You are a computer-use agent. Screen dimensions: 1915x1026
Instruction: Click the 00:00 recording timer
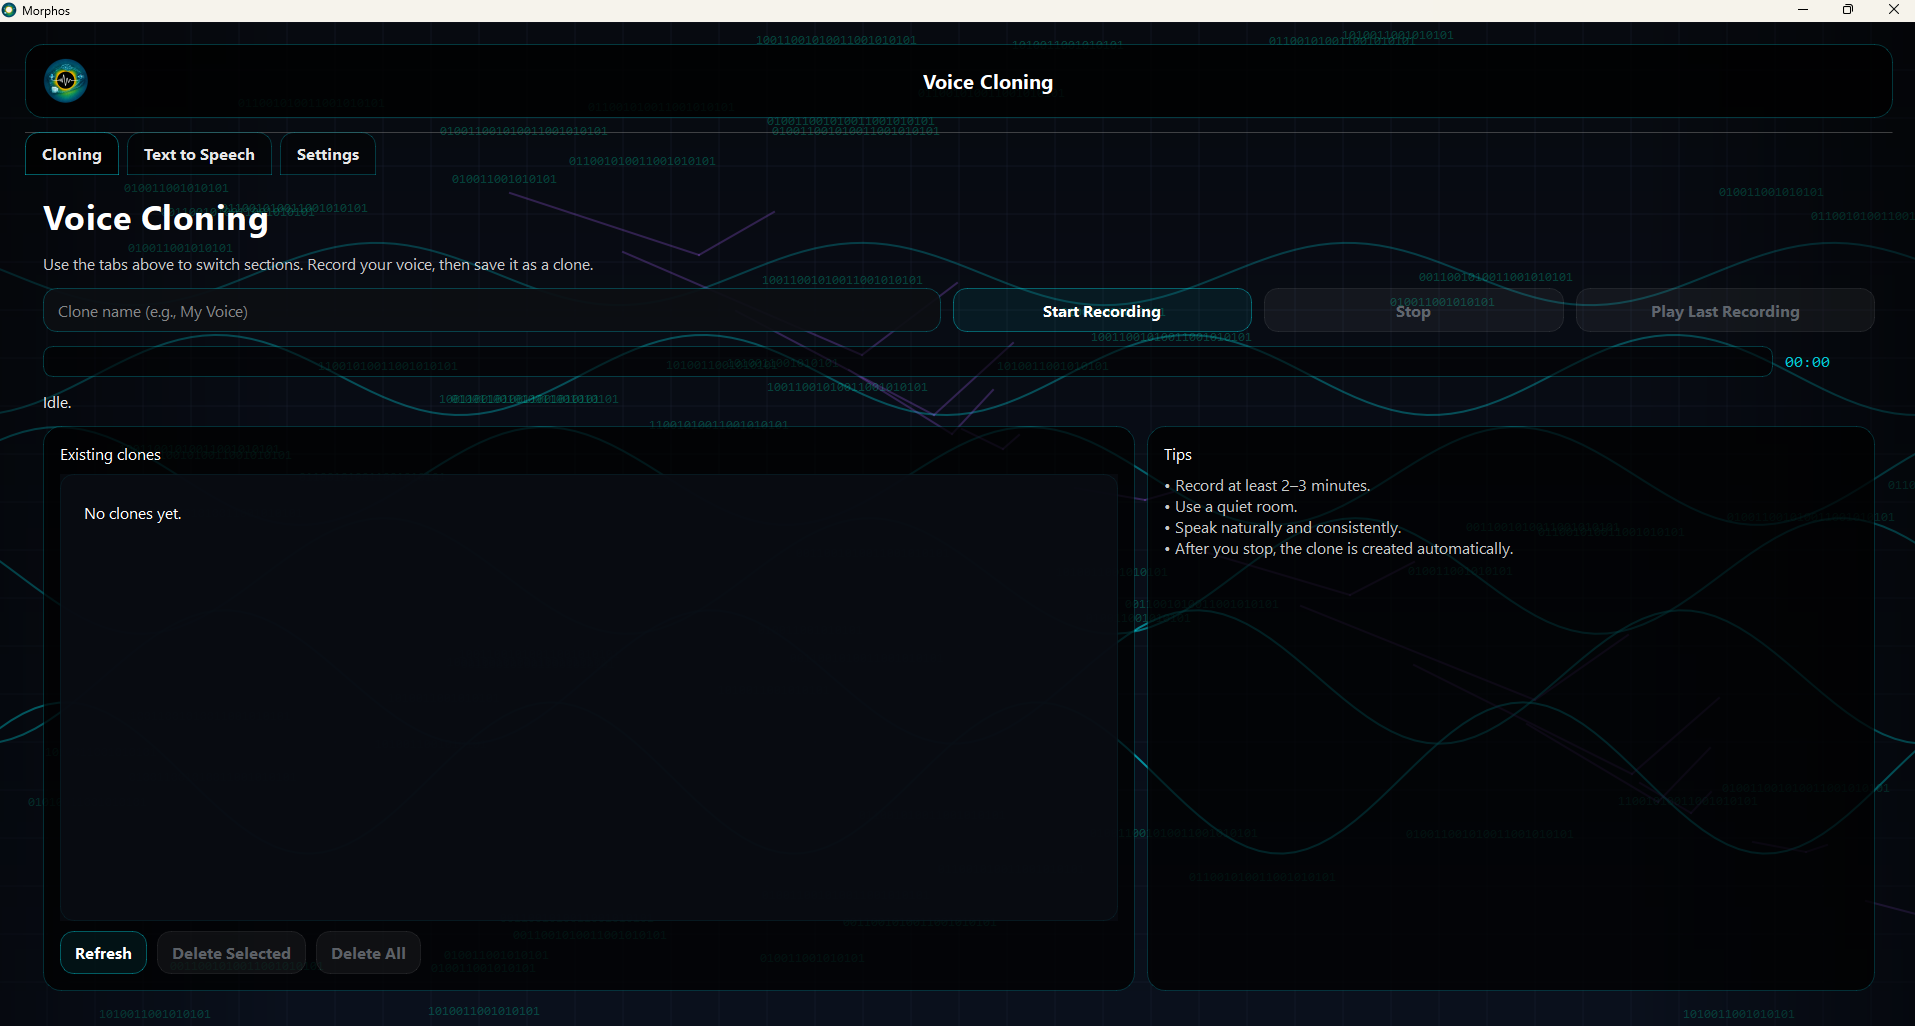tap(1808, 362)
